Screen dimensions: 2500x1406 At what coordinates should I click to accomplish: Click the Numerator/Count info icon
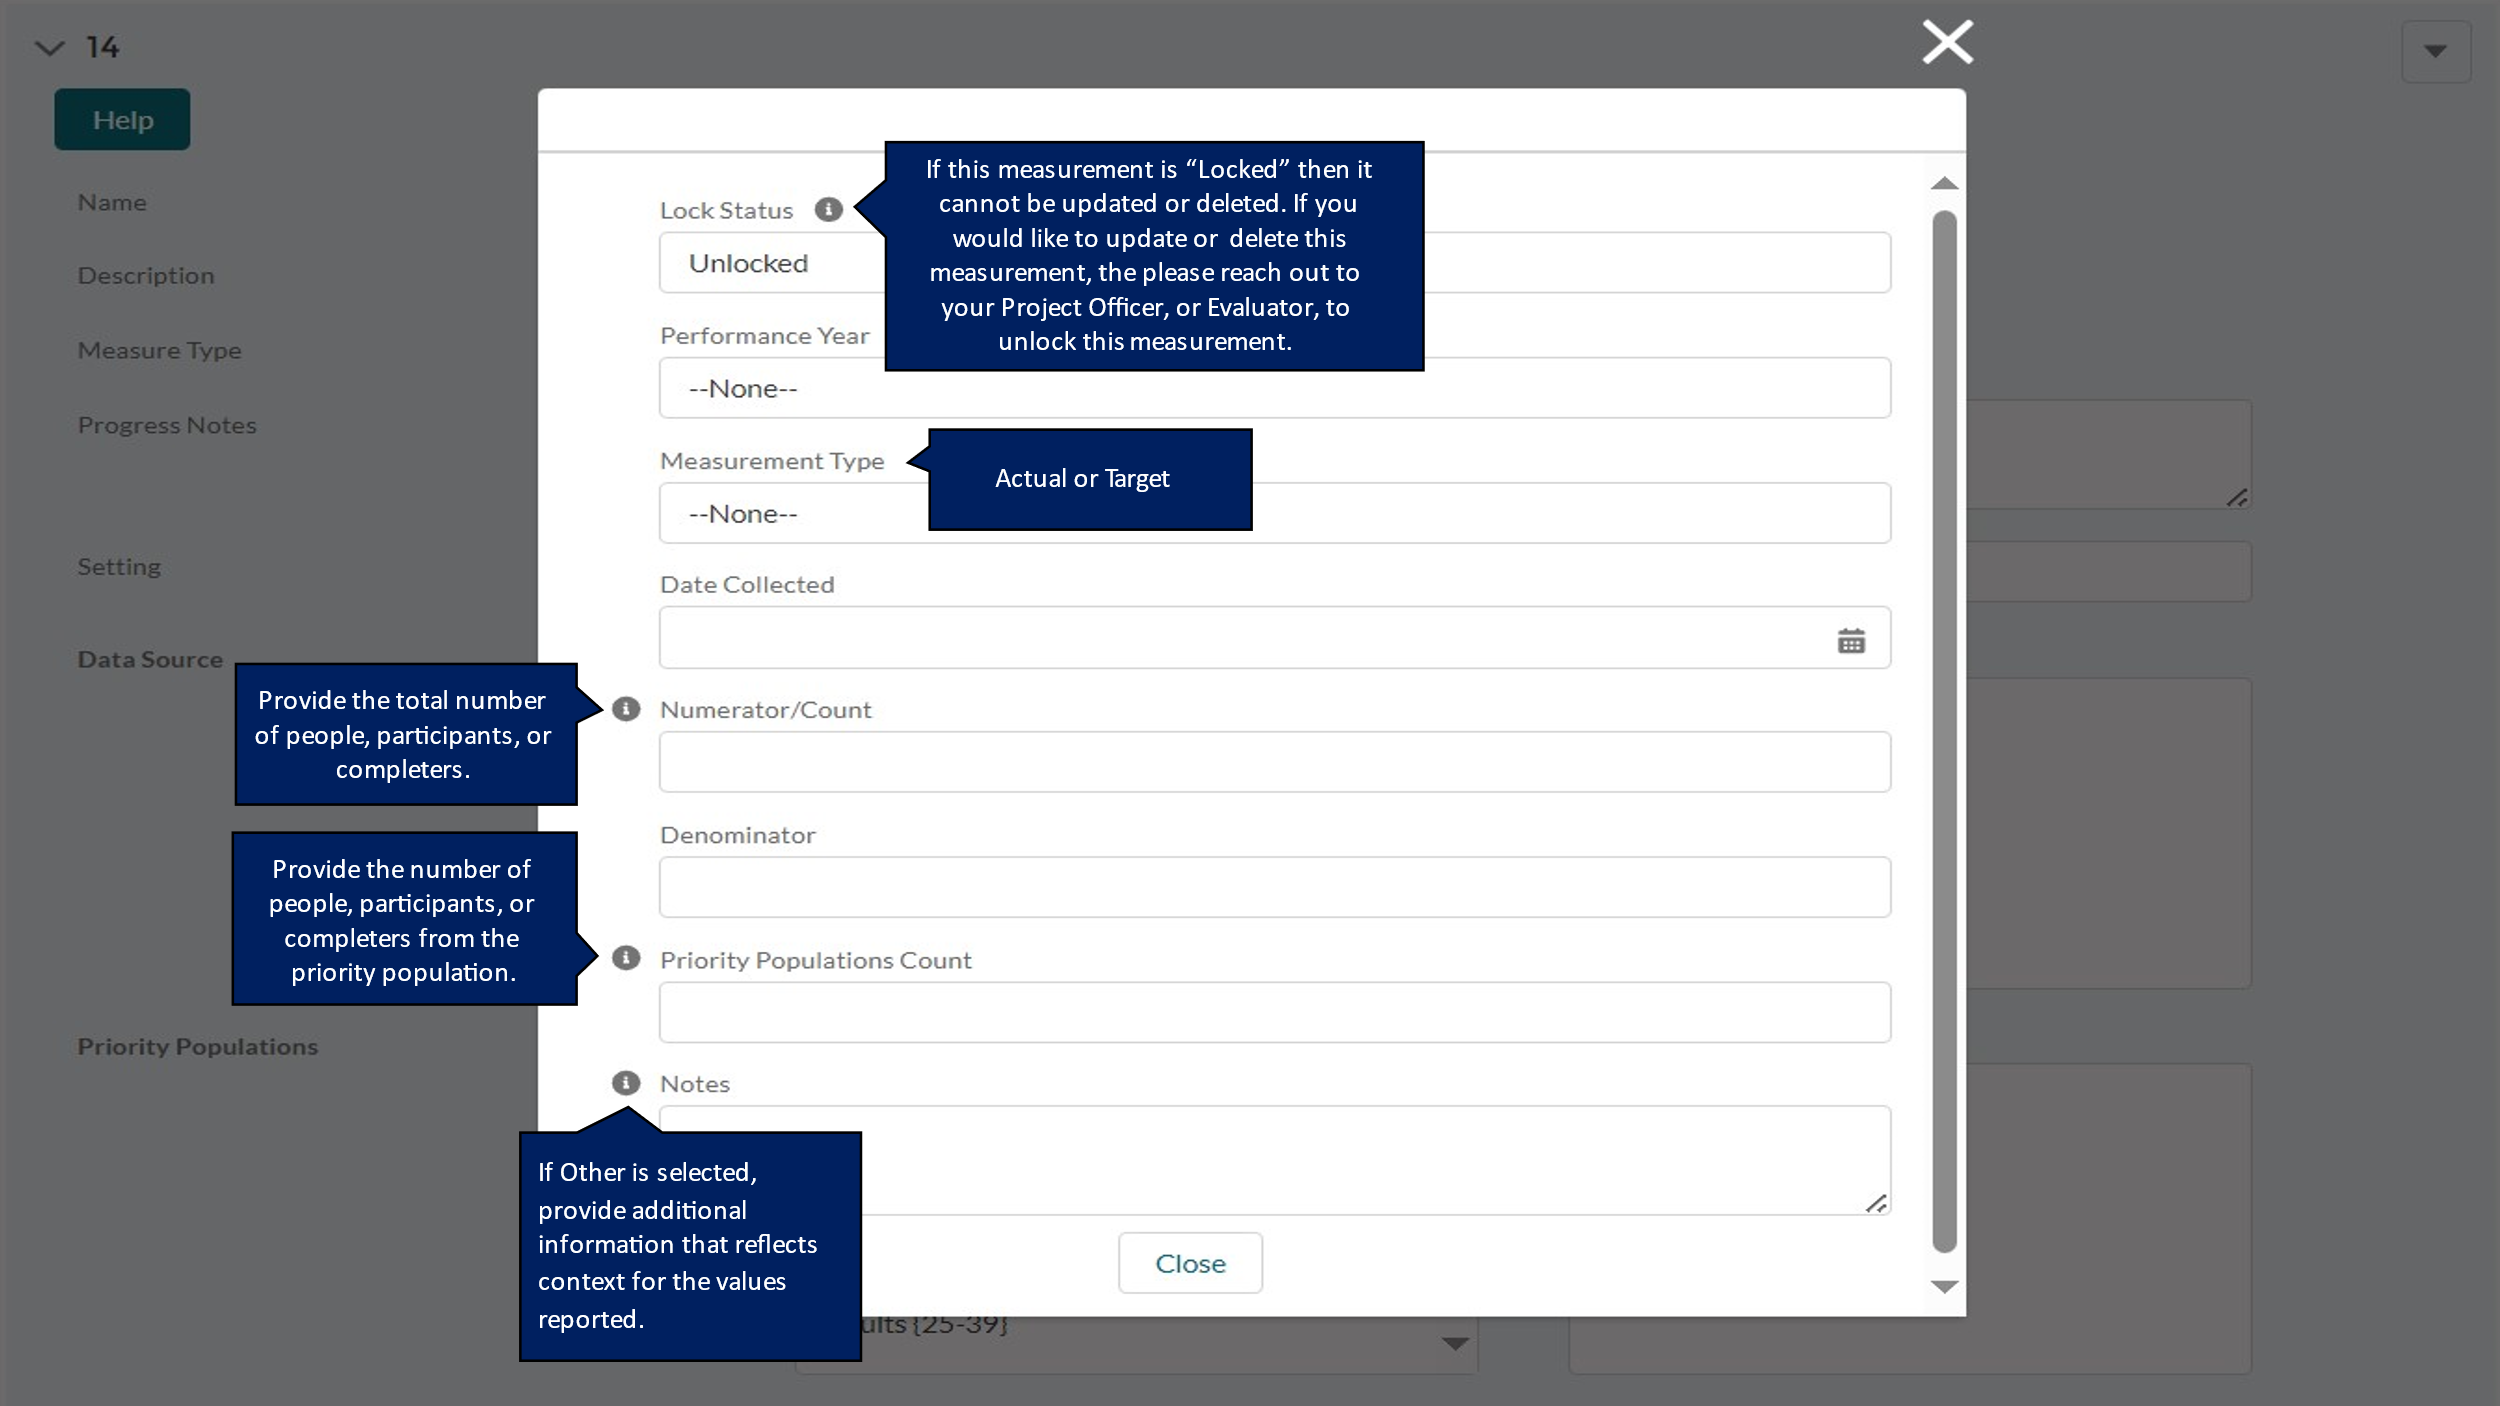click(x=626, y=709)
